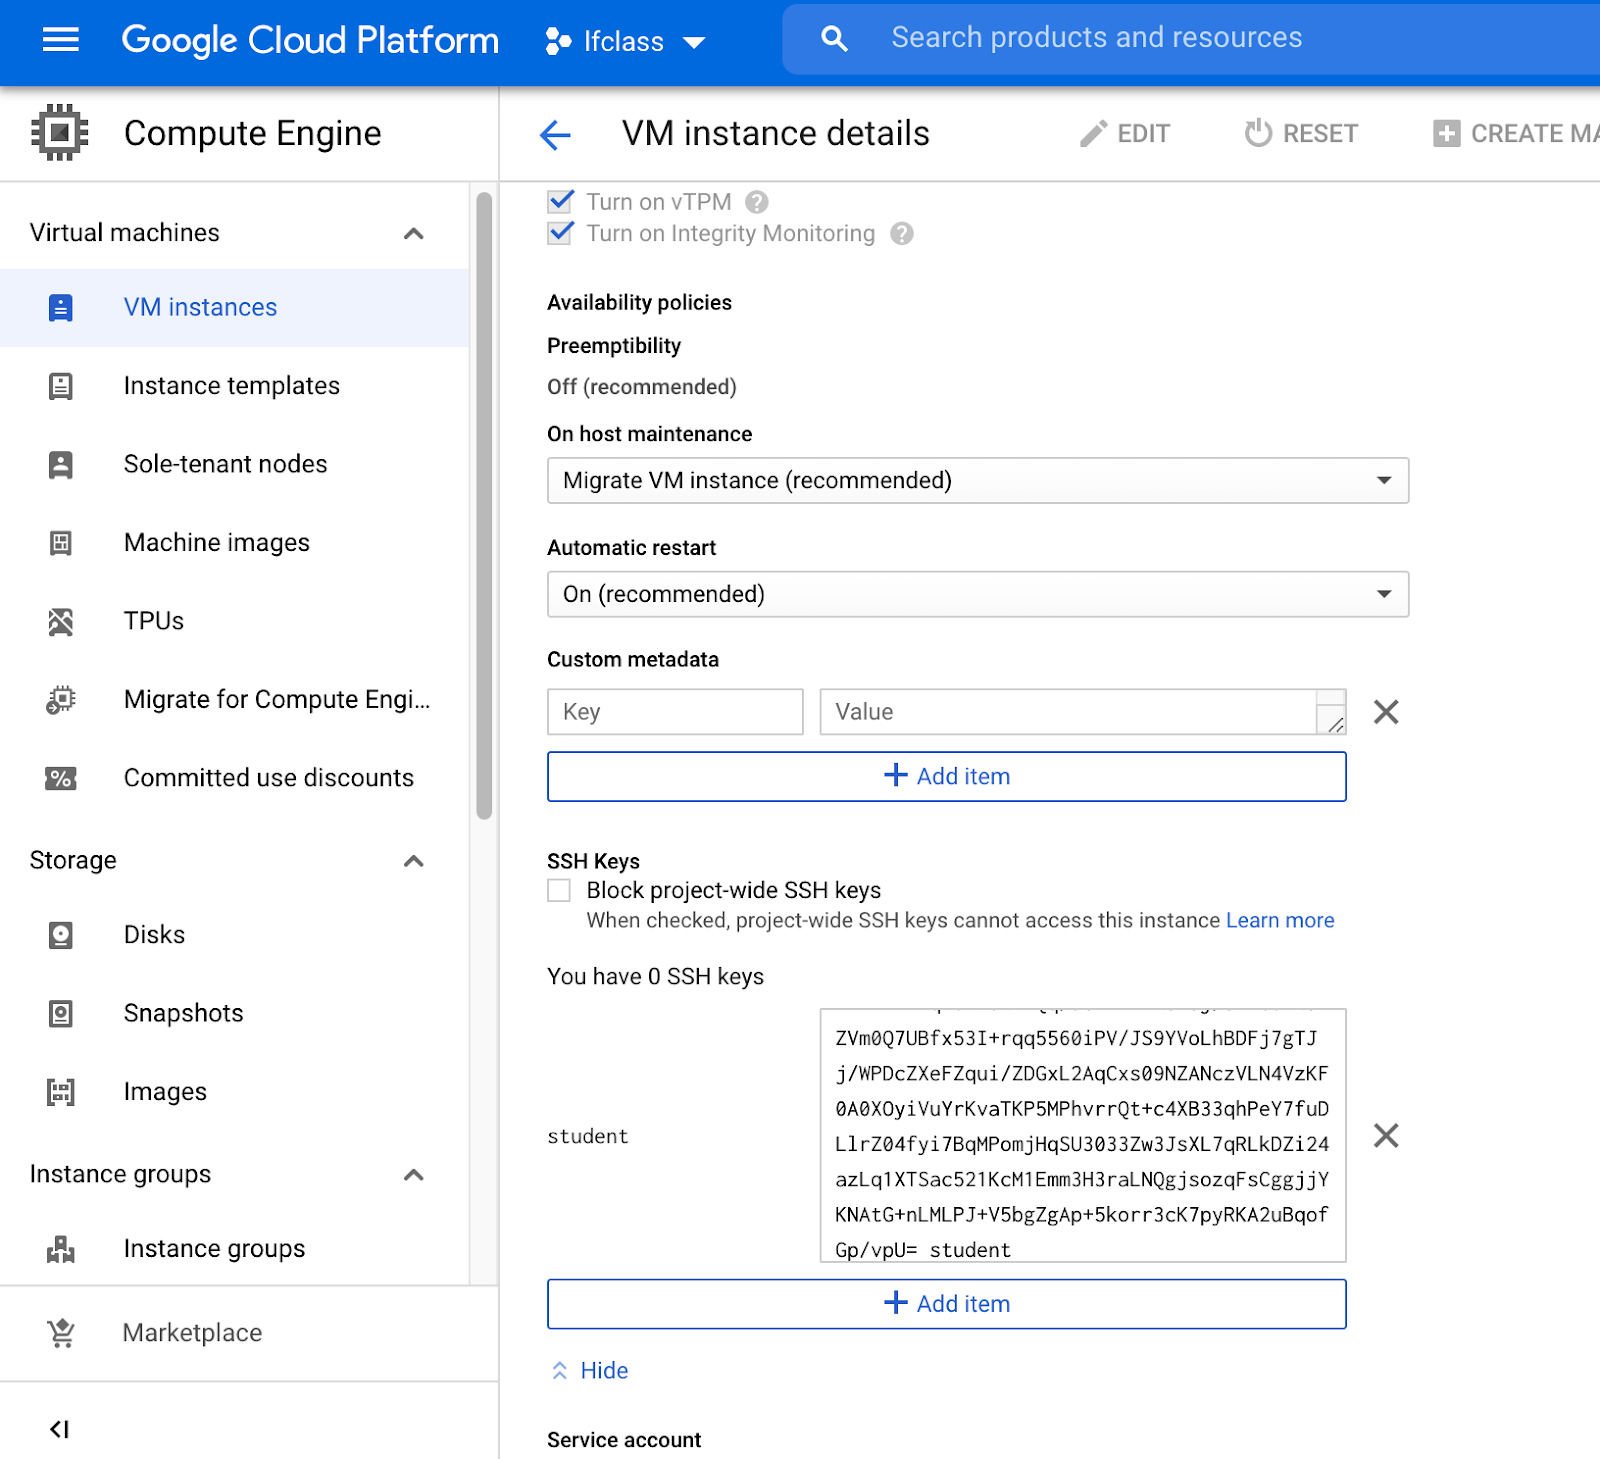Viewport: 1600px width, 1459px height.
Task: Remove the student SSH key
Action: pos(1386,1135)
